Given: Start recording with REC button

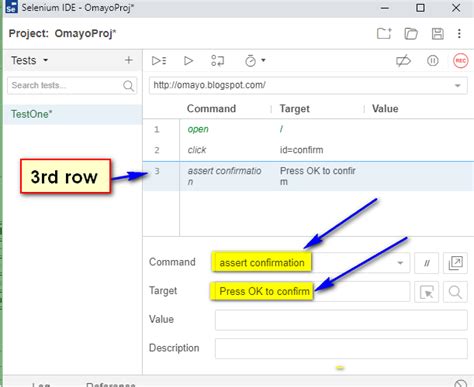Looking at the screenshot, I should coord(461,61).
